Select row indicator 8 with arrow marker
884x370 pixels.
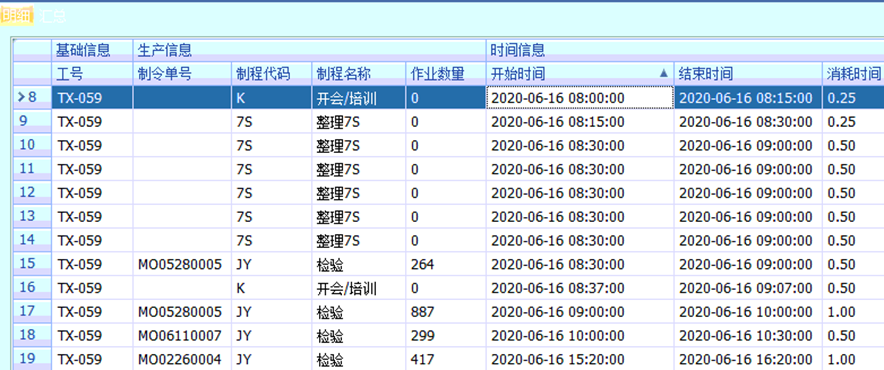(32, 98)
